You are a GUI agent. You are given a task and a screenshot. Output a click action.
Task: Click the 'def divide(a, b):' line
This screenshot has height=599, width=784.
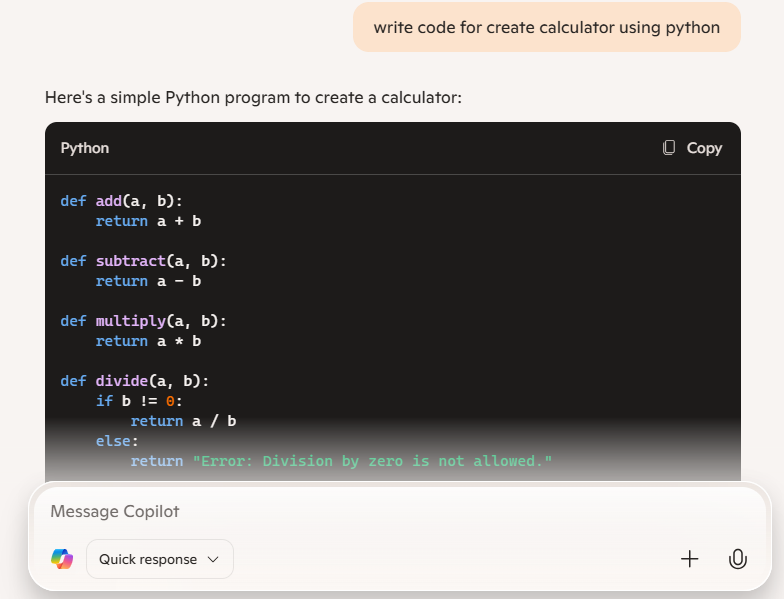point(134,381)
